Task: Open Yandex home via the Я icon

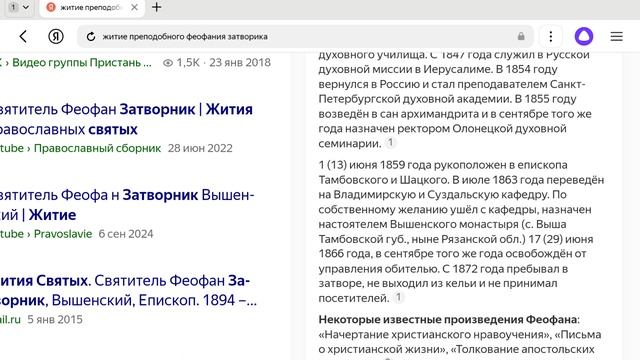Action: coord(56,37)
